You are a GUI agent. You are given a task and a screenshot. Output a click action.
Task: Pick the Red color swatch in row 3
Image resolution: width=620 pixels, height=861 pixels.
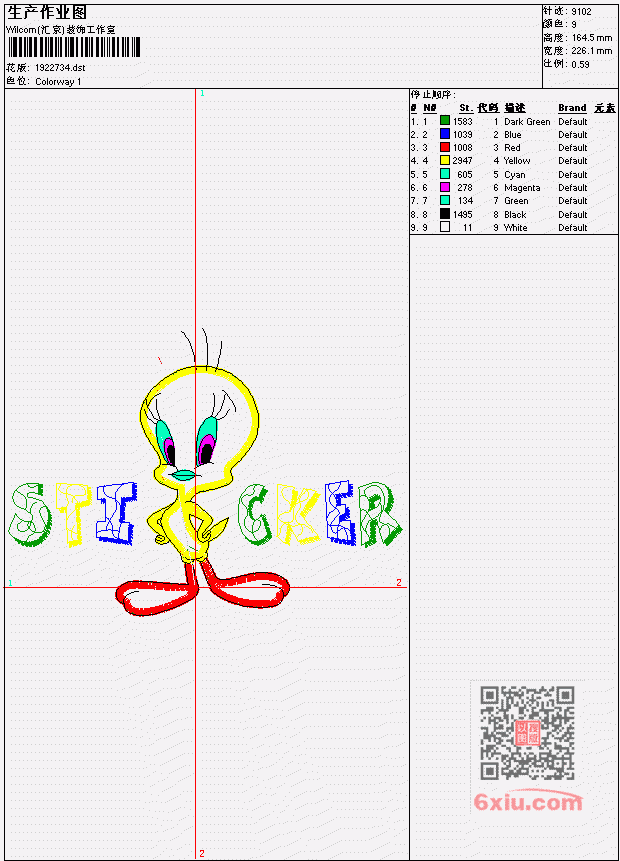coord(445,147)
